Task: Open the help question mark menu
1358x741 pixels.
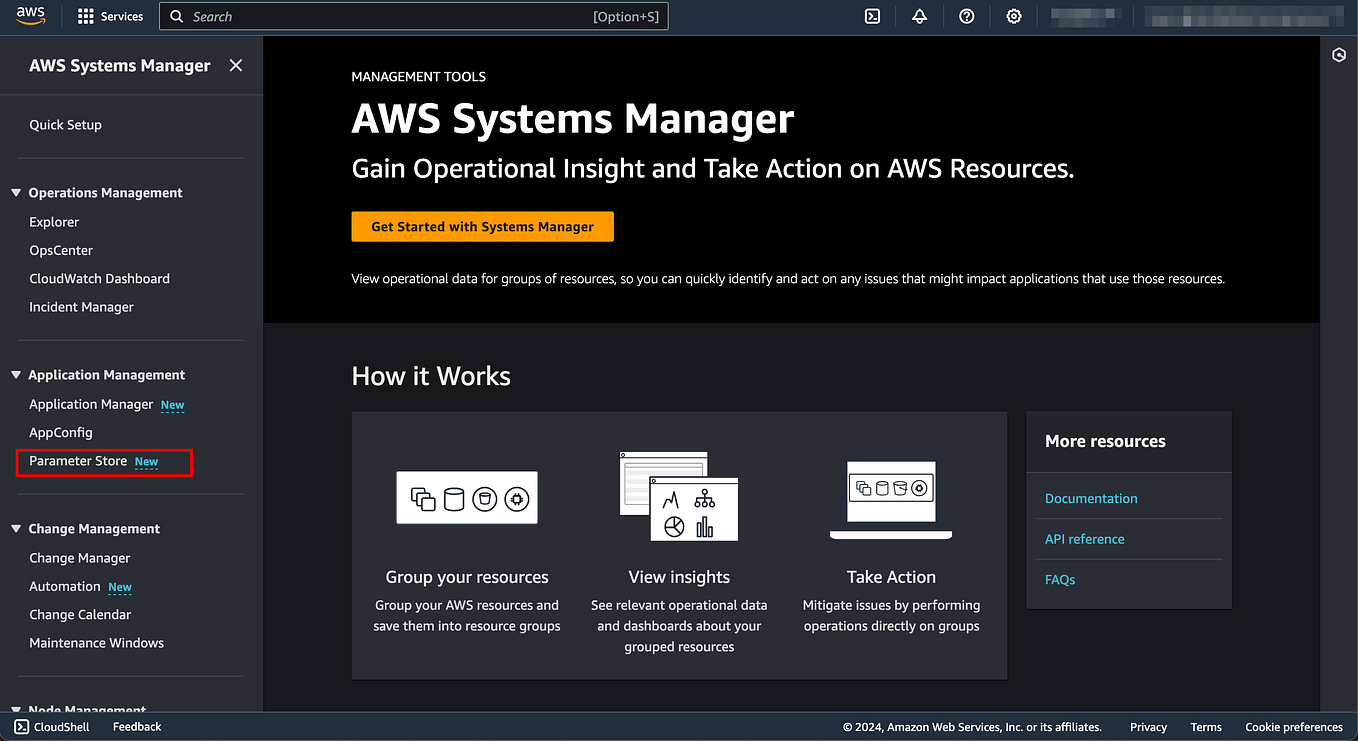Action: [966, 16]
